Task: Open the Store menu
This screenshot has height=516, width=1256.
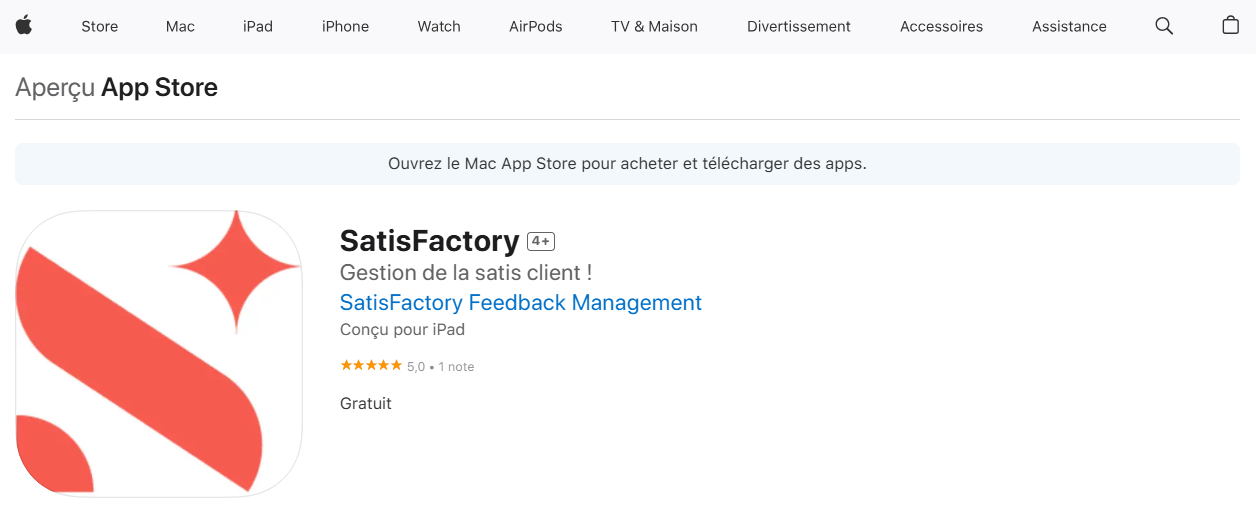Action: coord(100,27)
